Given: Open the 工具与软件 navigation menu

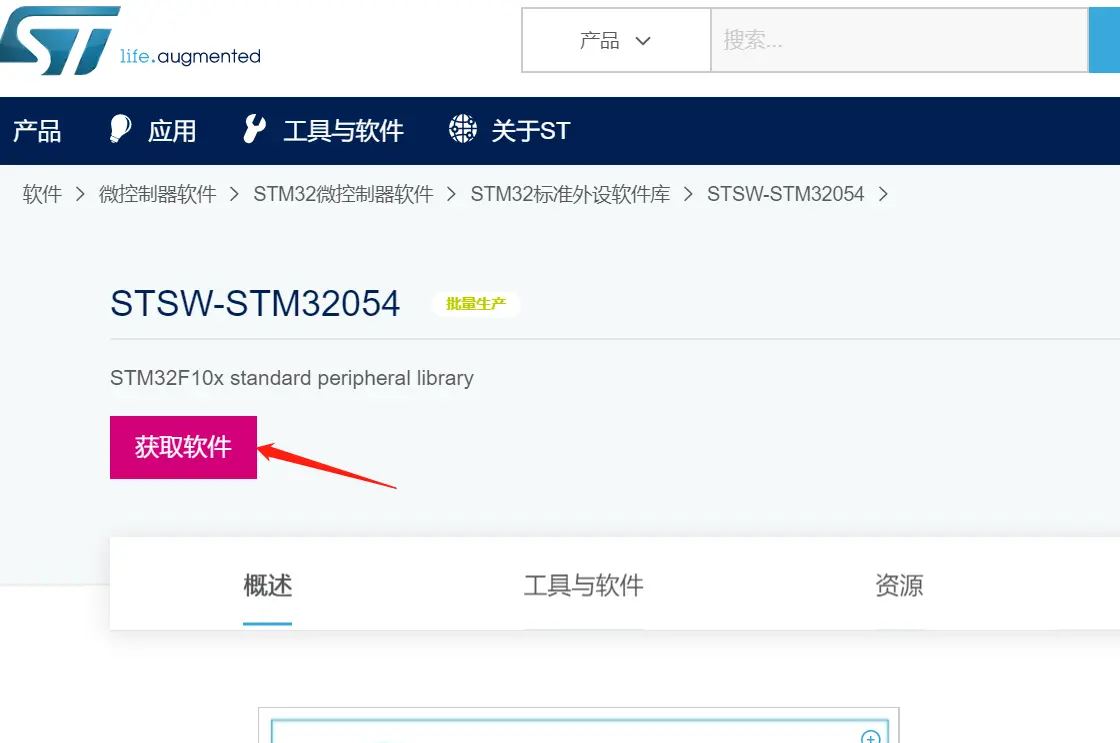Looking at the screenshot, I should click(x=344, y=131).
